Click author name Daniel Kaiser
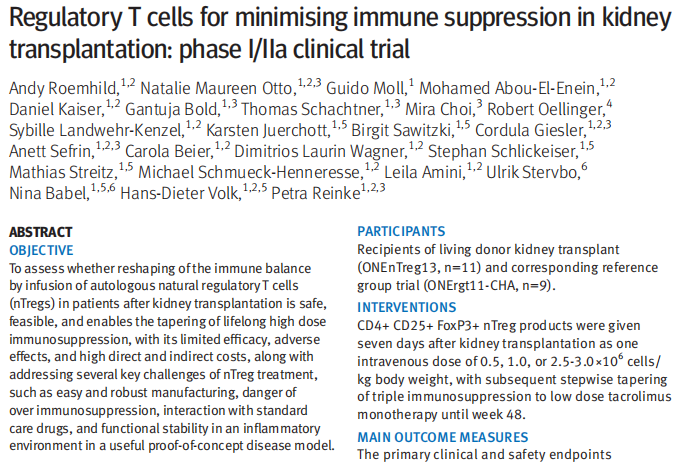The height and width of the screenshot is (462, 682). (x=52, y=107)
